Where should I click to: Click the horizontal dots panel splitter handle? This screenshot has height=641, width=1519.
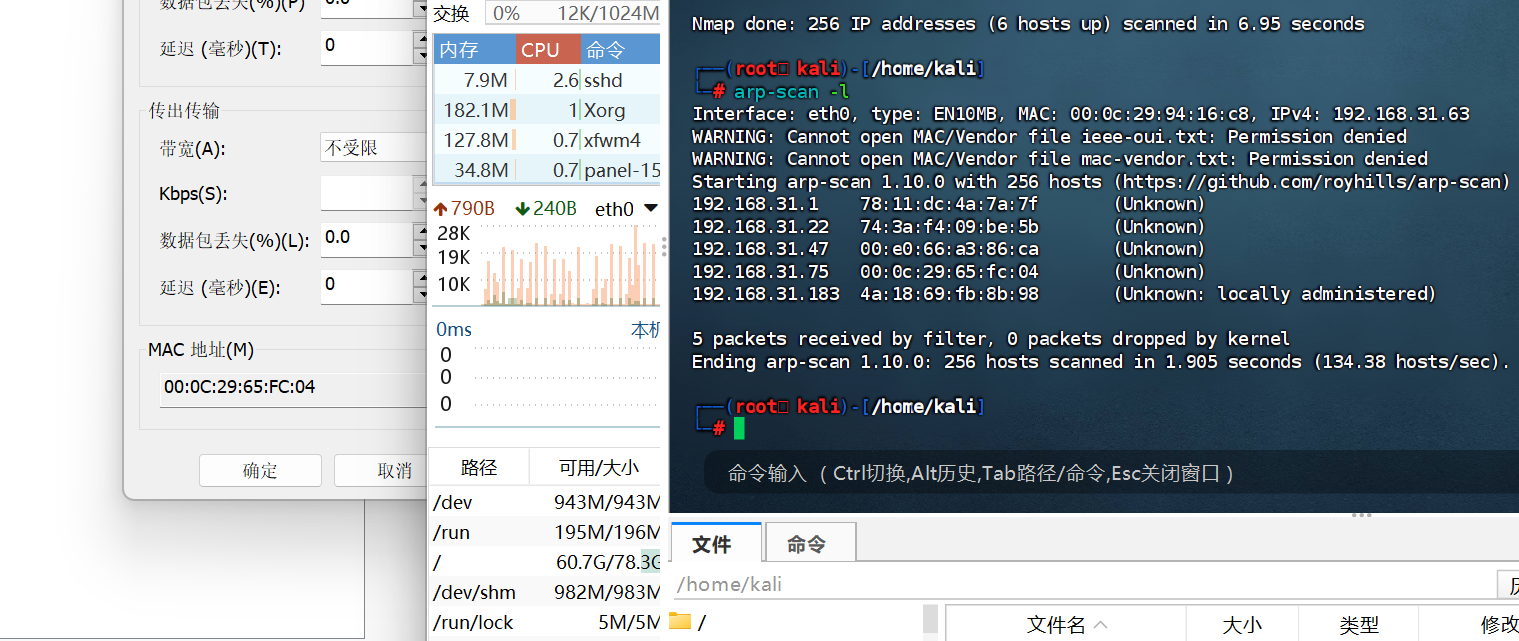(x=1361, y=516)
